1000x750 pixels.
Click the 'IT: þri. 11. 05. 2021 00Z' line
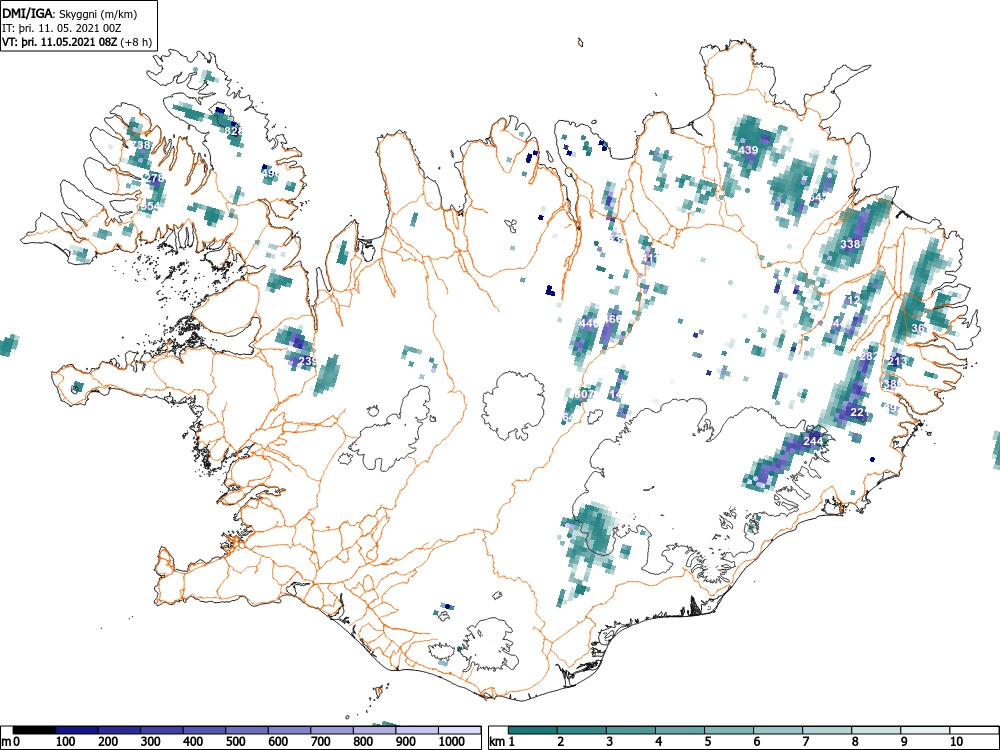click(x=62, y=28)
